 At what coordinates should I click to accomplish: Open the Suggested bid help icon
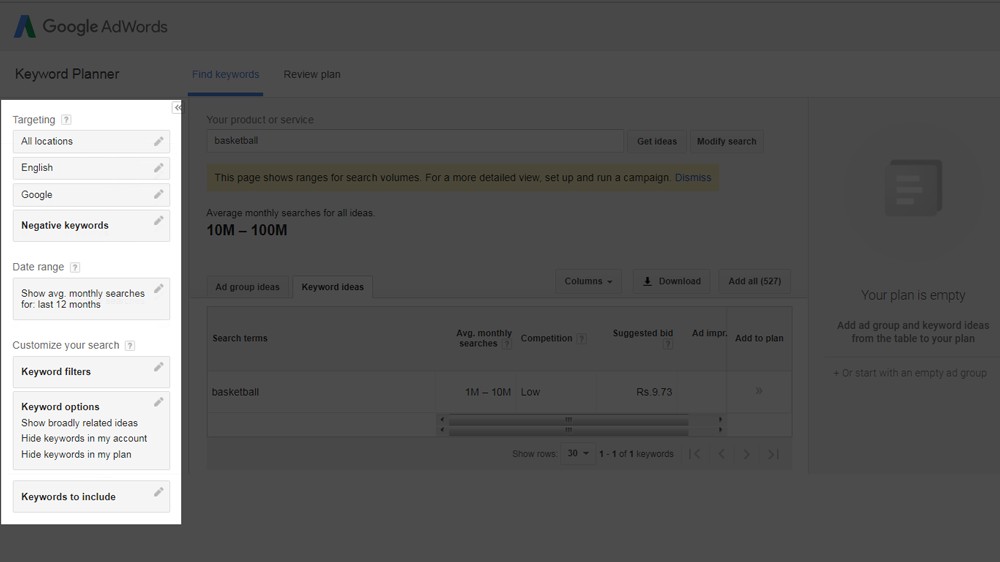tap(668, 344)
